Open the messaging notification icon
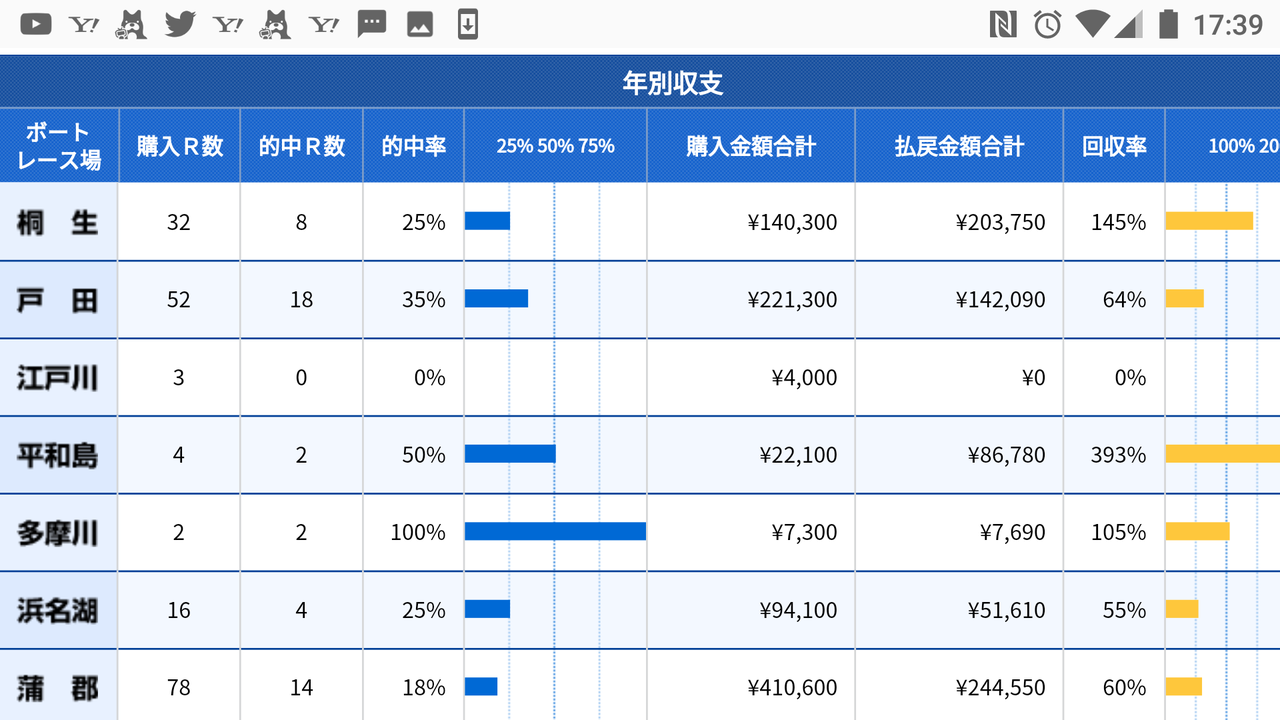 click(371, 23)
